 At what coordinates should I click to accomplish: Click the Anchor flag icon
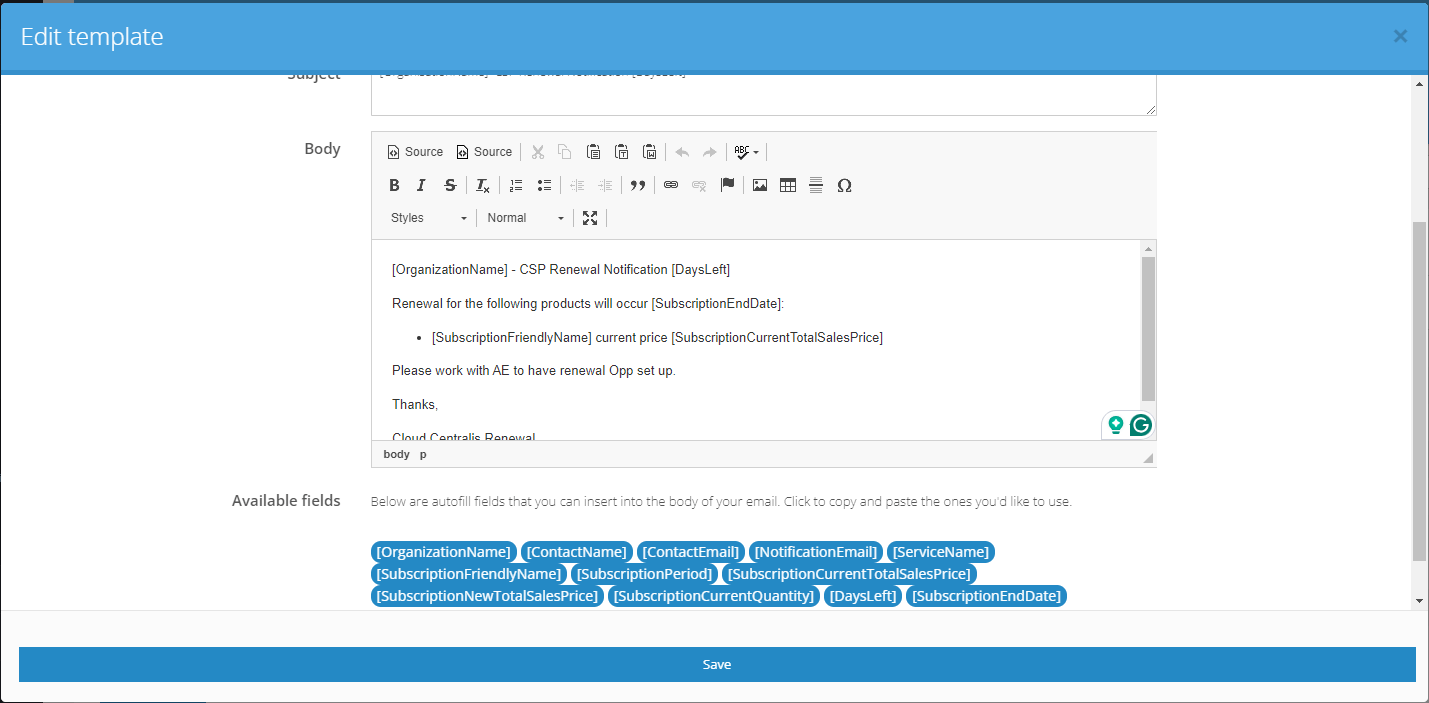[x=727, y=185]
